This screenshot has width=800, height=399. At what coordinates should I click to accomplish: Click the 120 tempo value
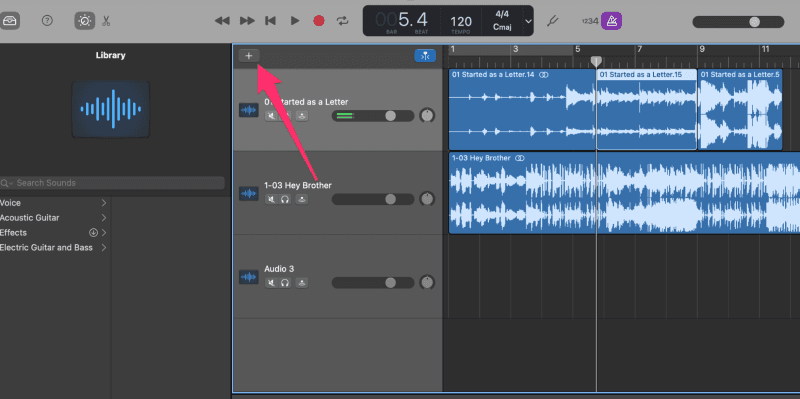(x=461, y=21)
